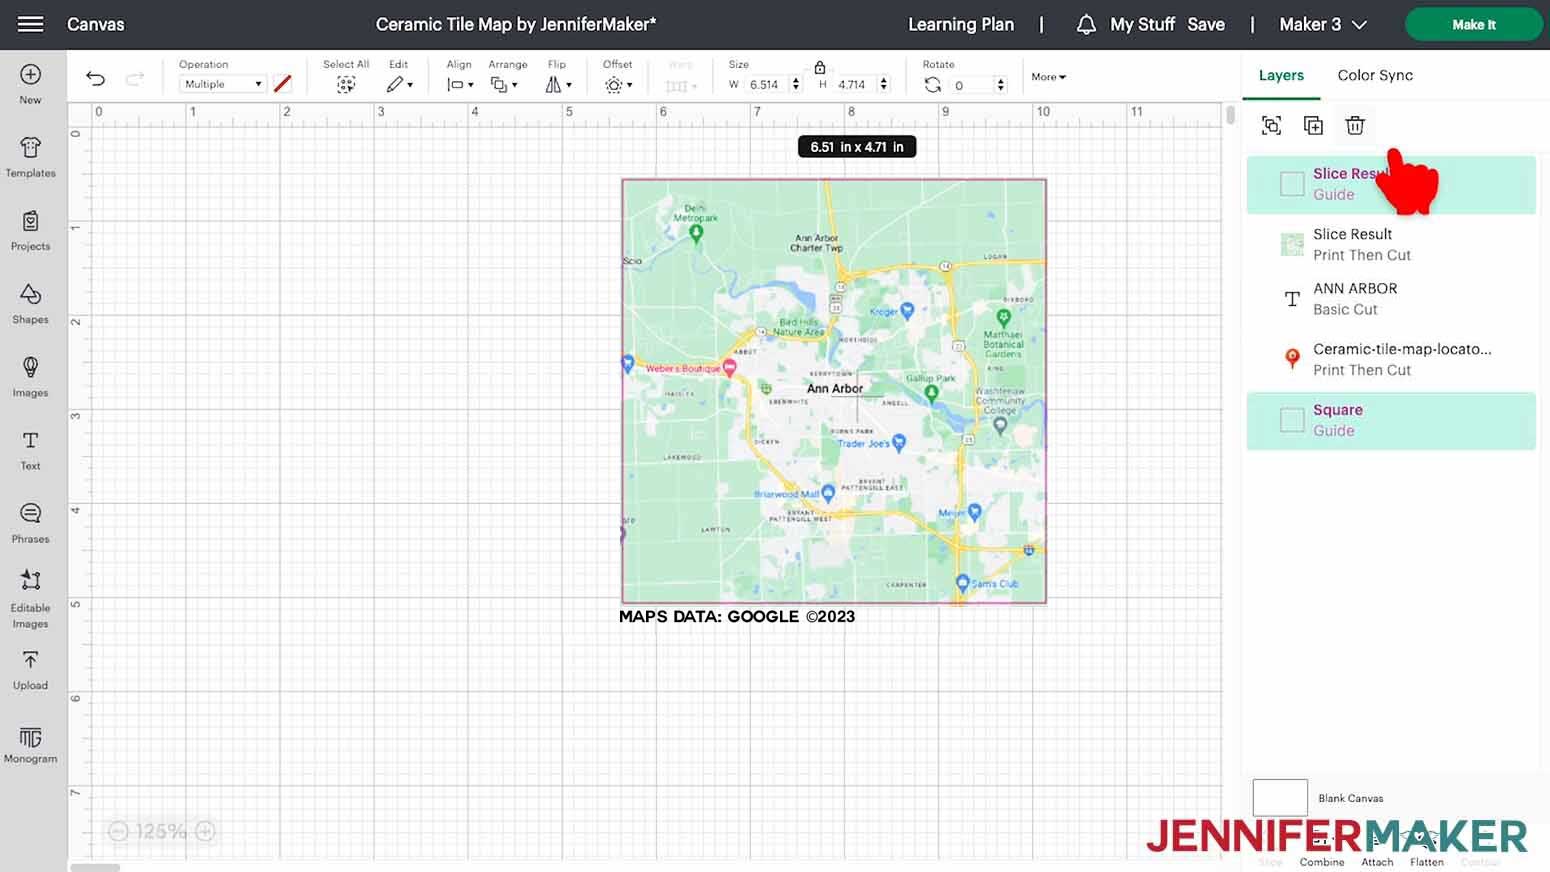Open the Upload tool
1550x872 pixels.
tap(30, 669)
